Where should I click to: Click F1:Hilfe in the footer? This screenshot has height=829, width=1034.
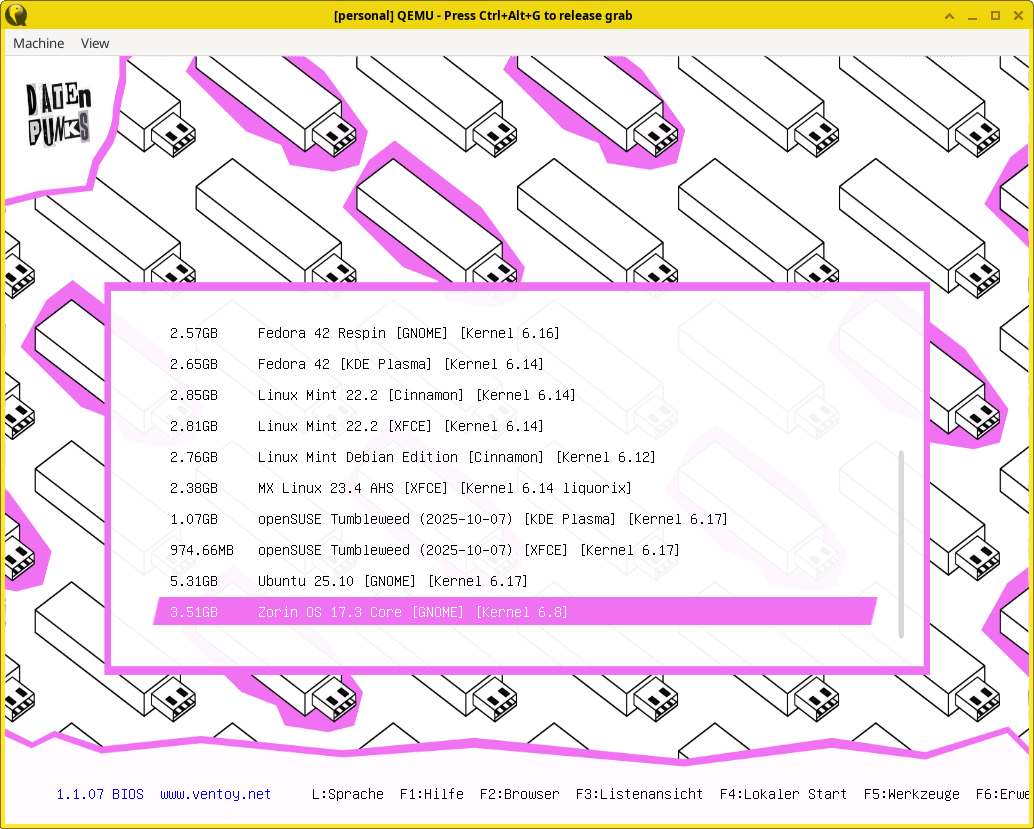point(431,794)
